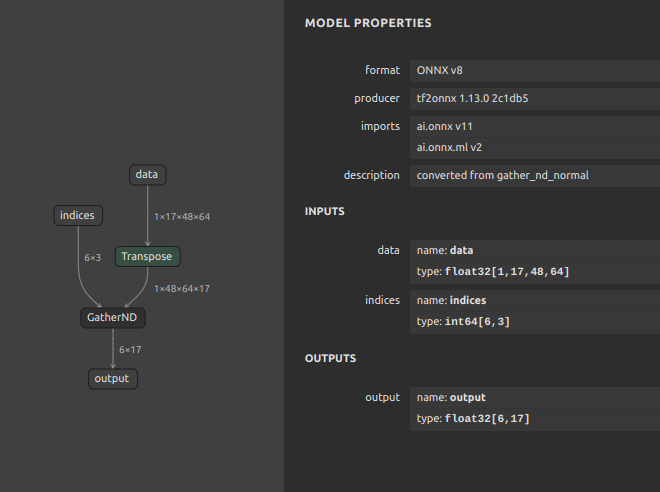Select the indices input node in graph
This screenshot has width=660, height=492.
[78, 215]
